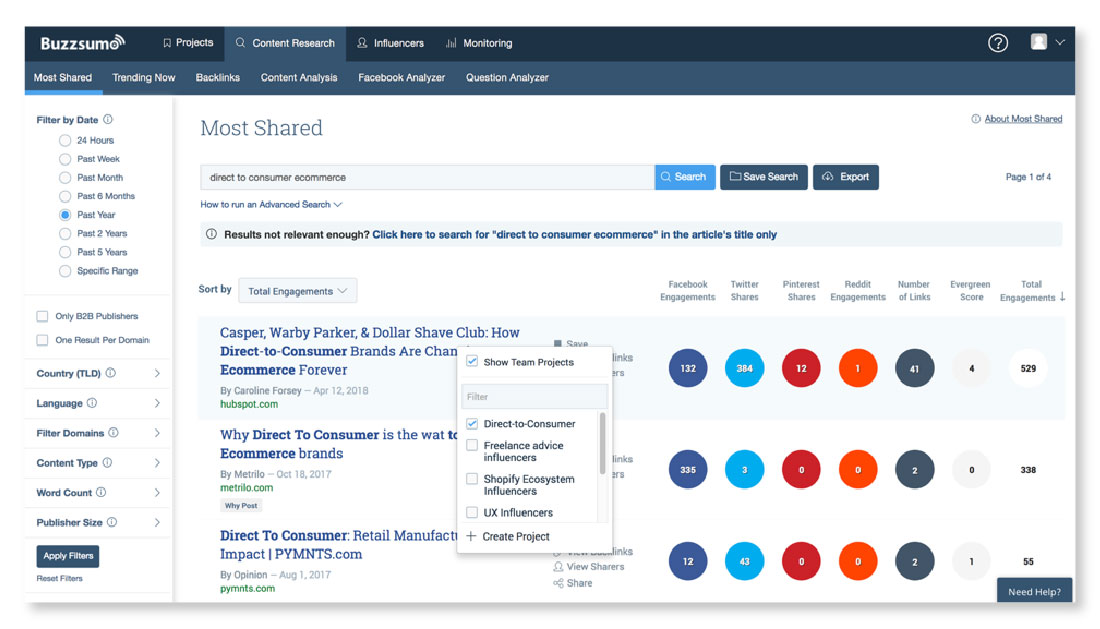Click Facebook engagements bubble 335

coord(688,470)
